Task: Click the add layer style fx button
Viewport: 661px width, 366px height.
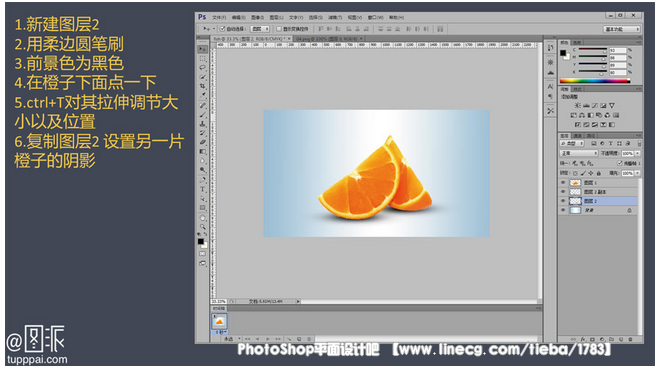Action: click(x=583, y=339)
